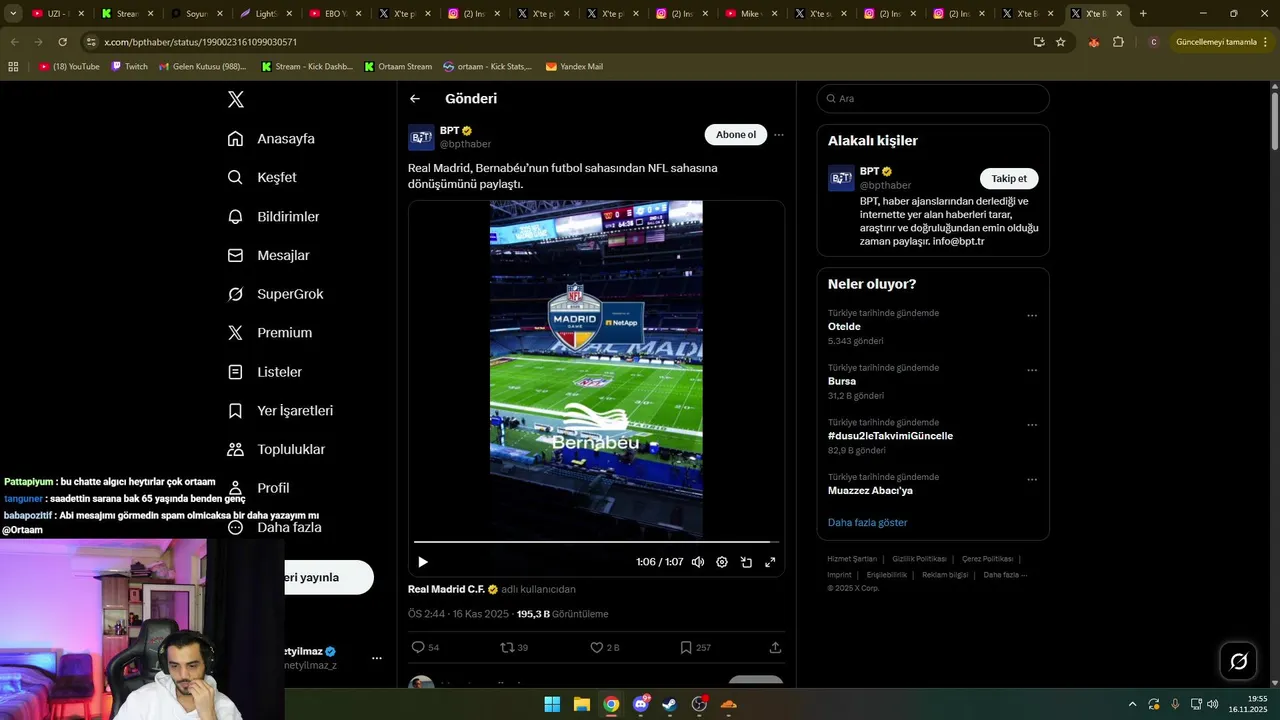Switch to the Mike browser tab
1280x720 pixels.
[751, 14]
